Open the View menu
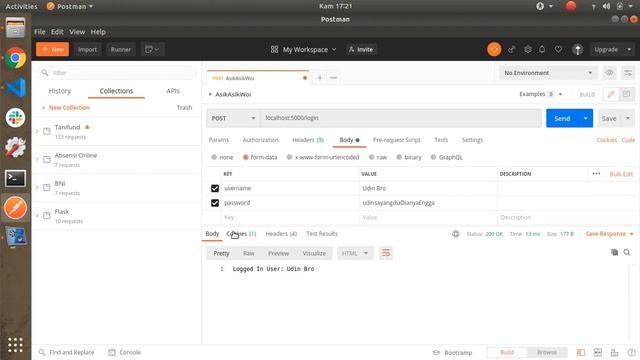The height and width of the screenshot is (360, 640). click(x=77, y=31)
